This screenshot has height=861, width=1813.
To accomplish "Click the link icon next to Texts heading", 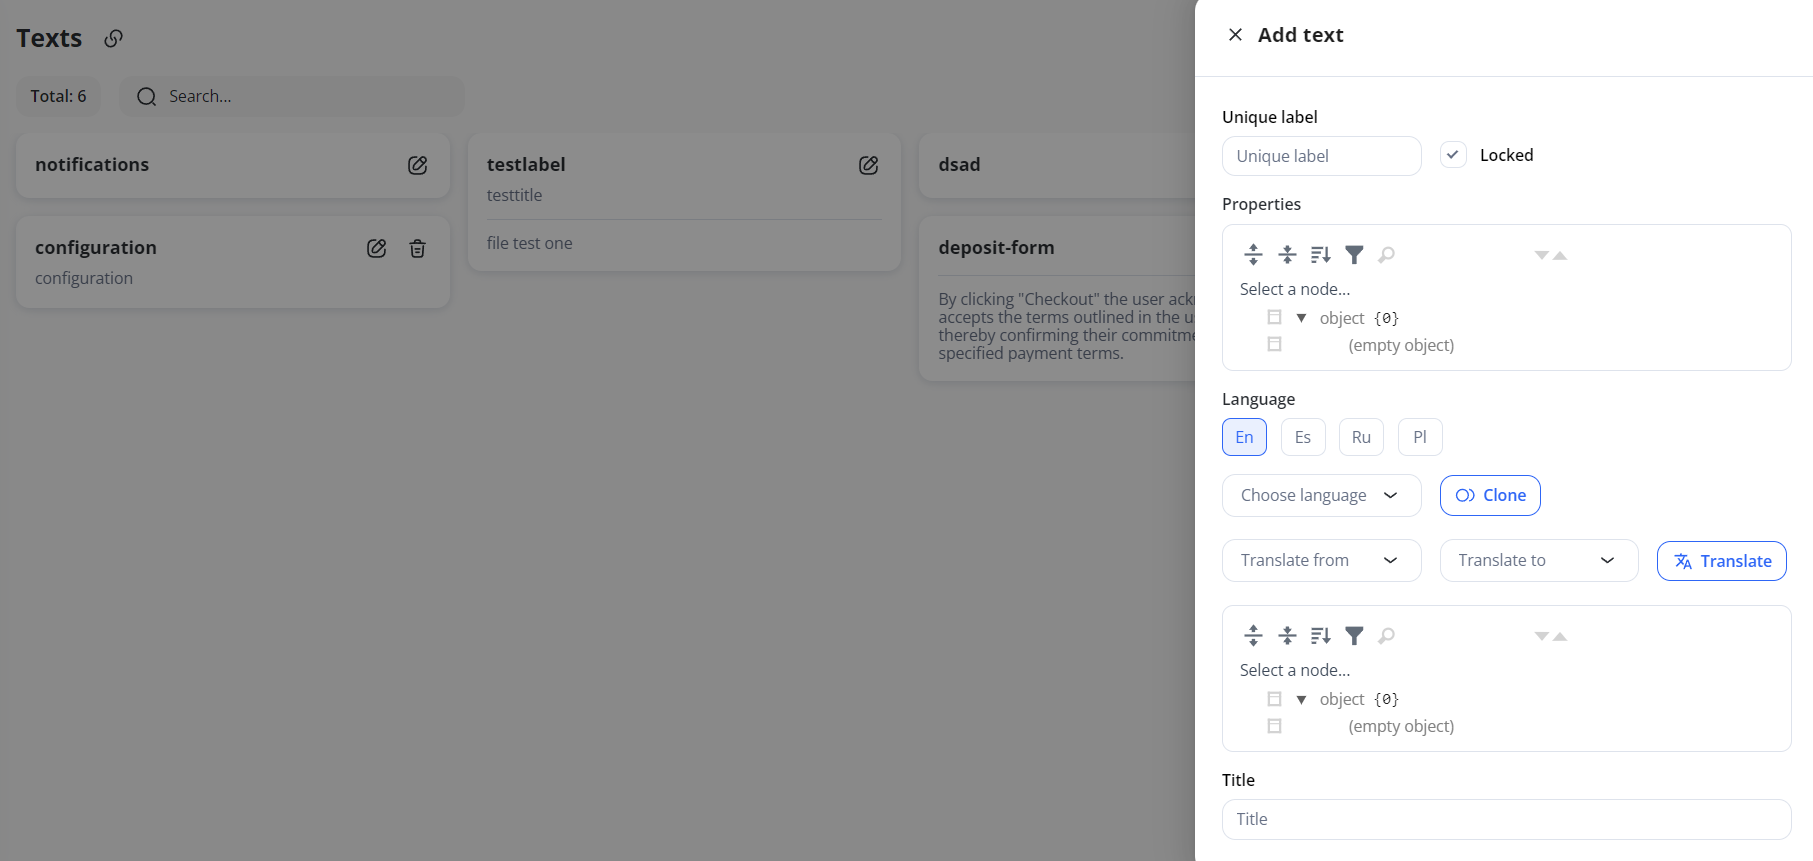I will tap(114, 38).
